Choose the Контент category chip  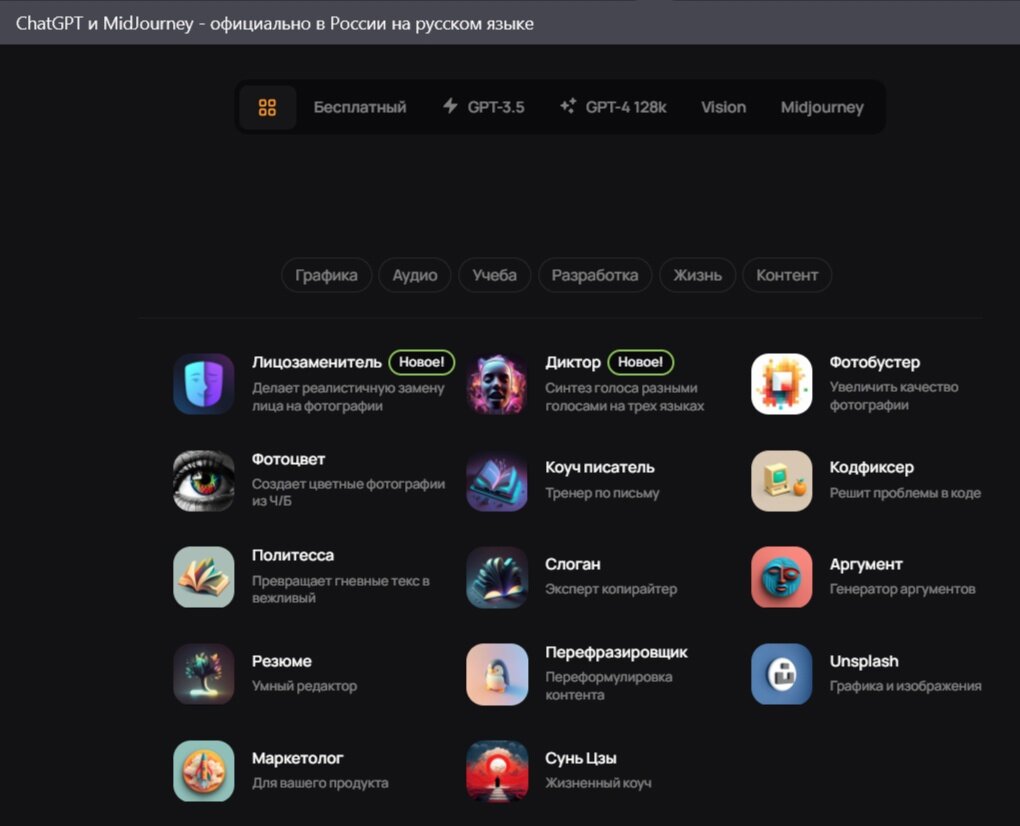click(787, 275)
